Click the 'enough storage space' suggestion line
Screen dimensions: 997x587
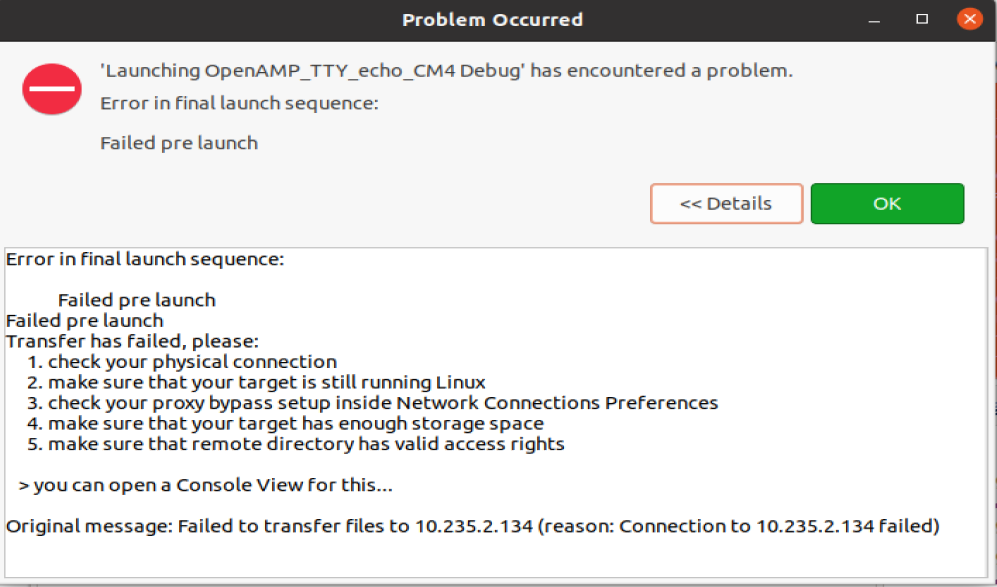click(x=285, y=424)
